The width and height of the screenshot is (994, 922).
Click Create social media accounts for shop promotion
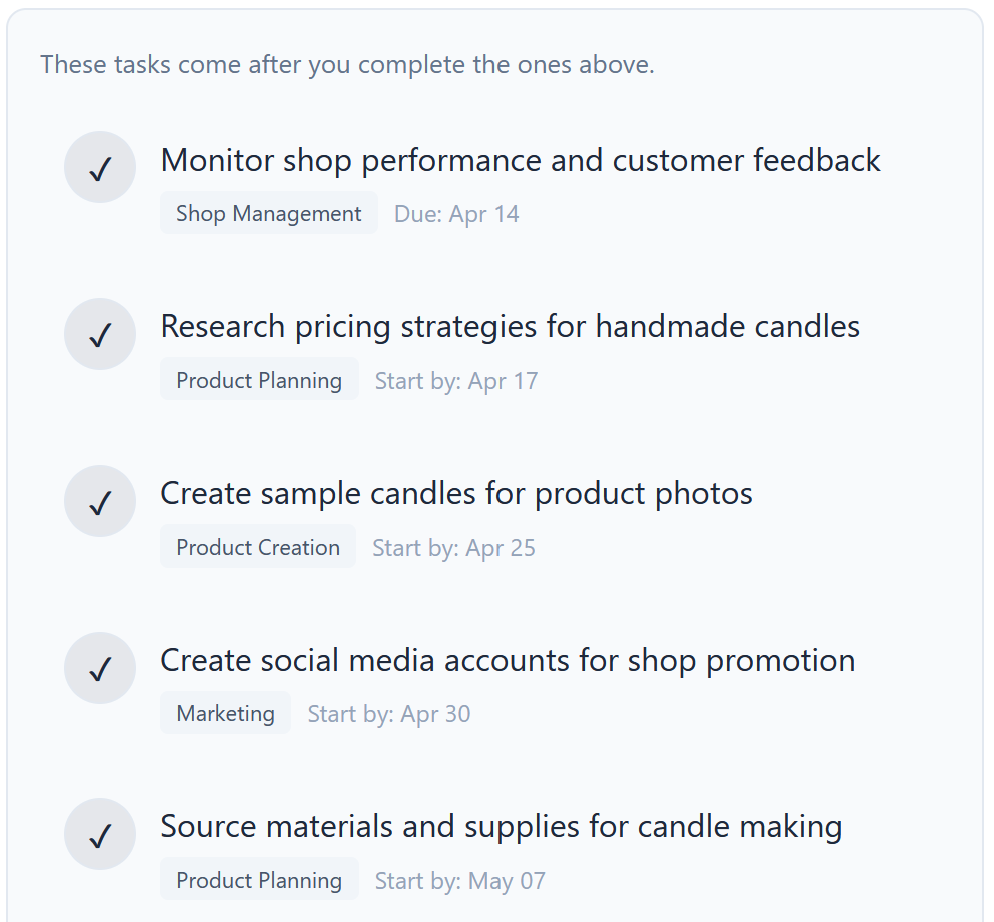pyautogui.click(x=508, y=660)
